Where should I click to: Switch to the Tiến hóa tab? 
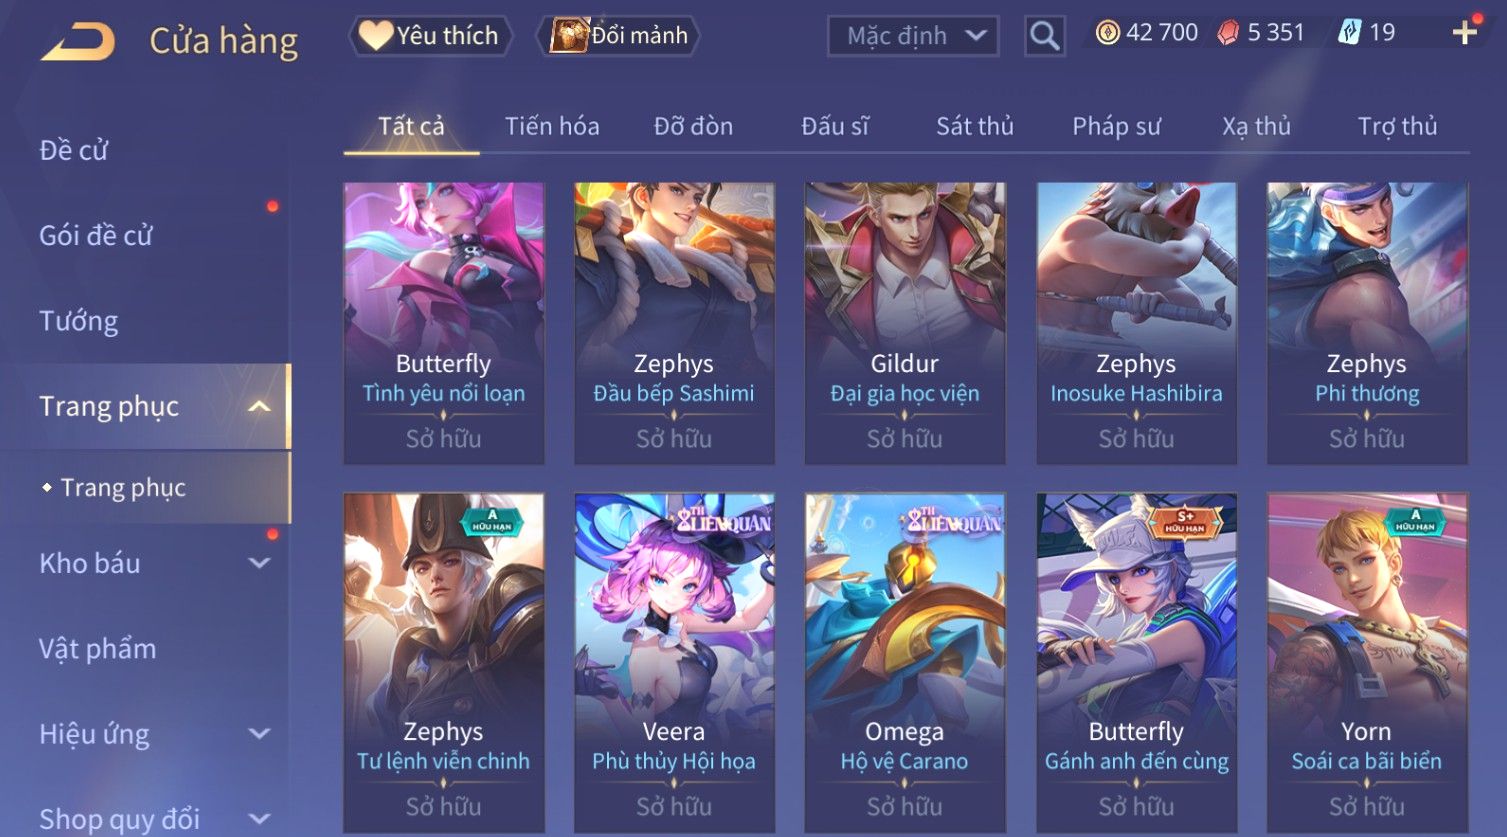[552, 126]
